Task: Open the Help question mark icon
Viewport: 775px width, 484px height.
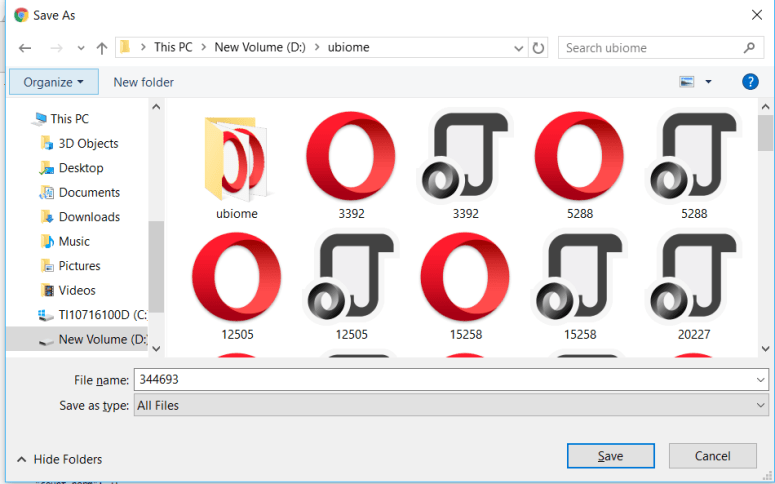Action: tap(750, 82)
